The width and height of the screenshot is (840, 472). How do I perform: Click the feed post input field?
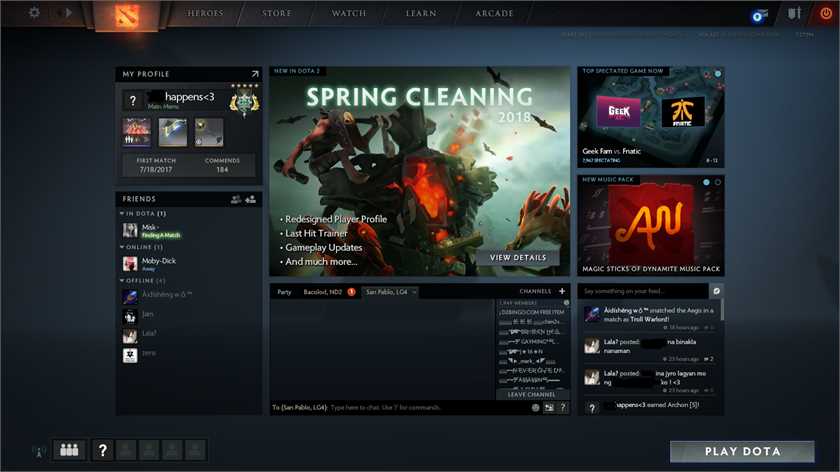point(643,290)
